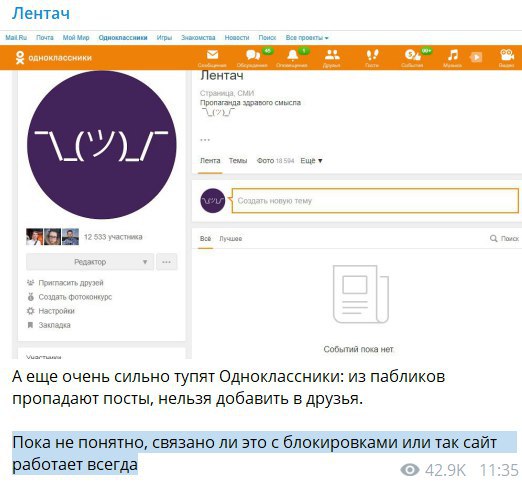
Task: Click the '12 533 участника' members count
Action: click(113, 237)
